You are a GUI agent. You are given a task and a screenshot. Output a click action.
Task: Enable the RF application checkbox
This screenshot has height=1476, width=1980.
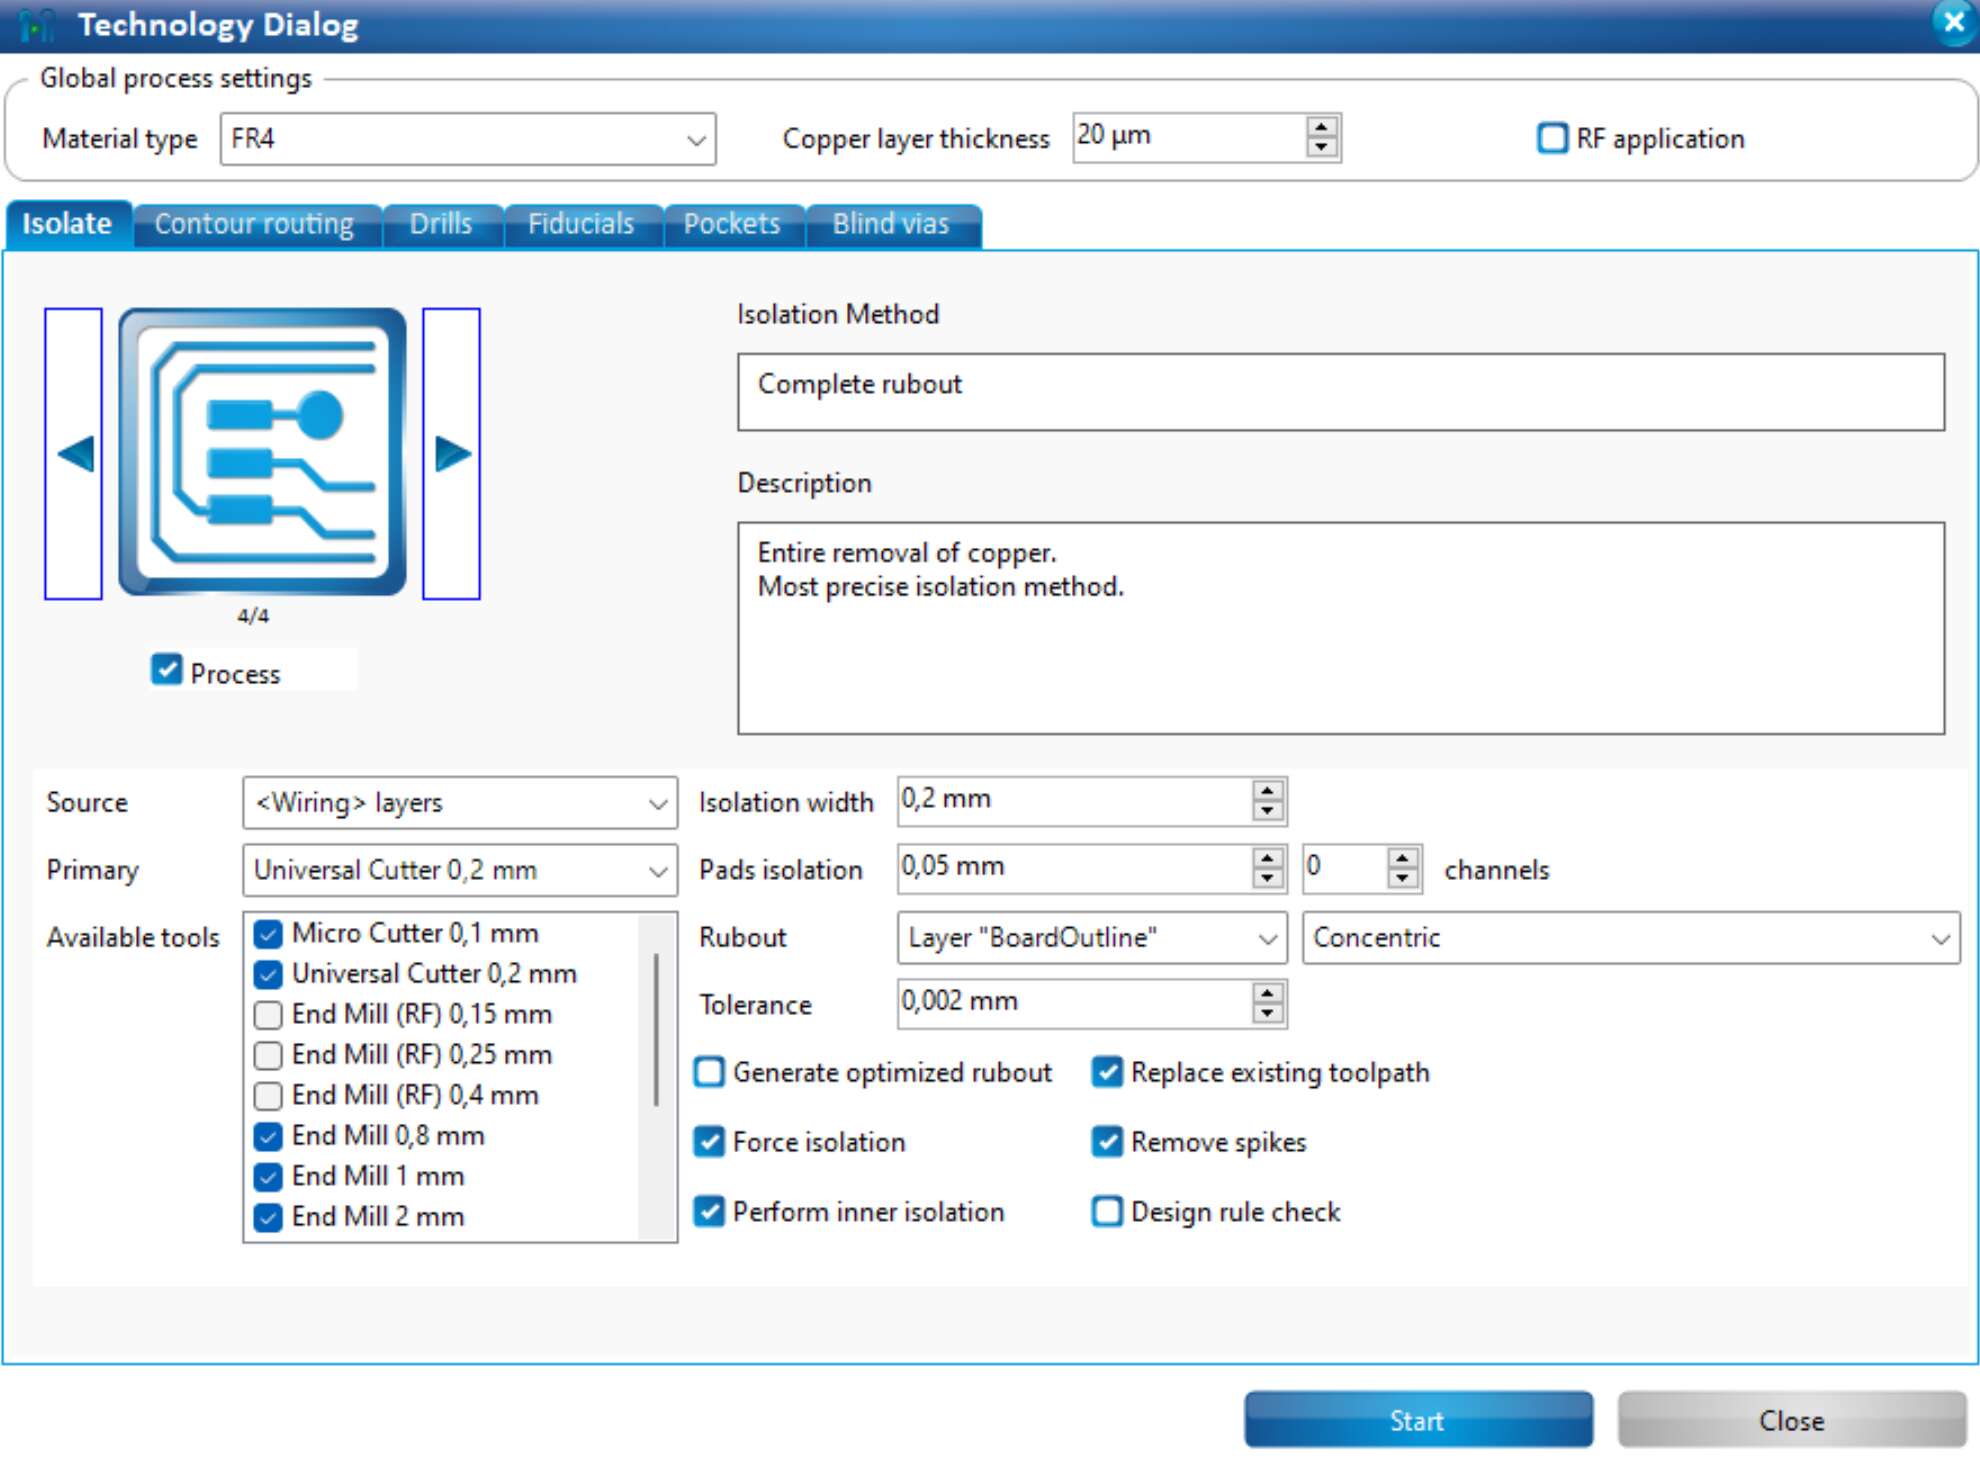pos(1552,138)
